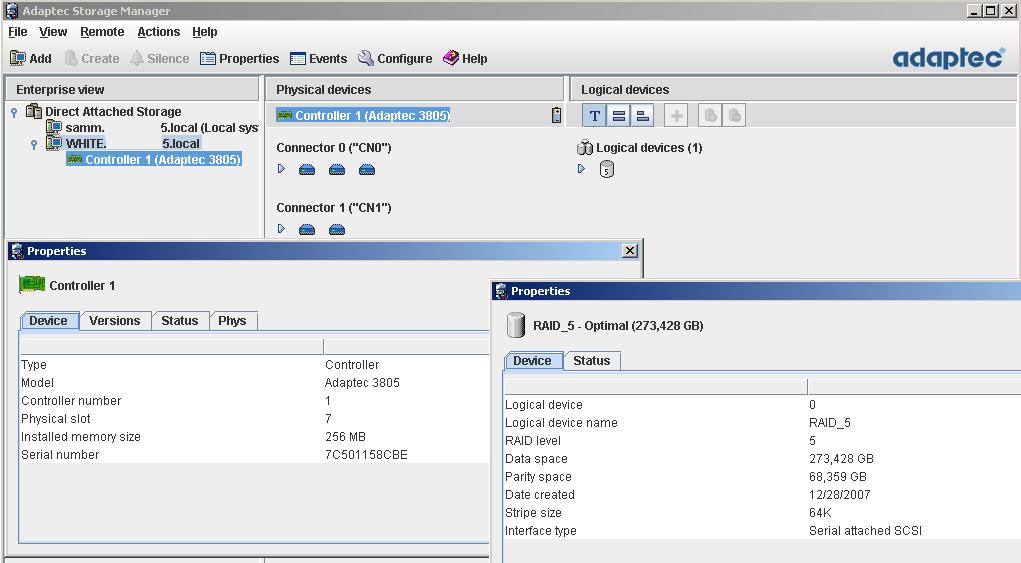Open the File menu
Image resolution: width=1021 pixels, height=563 pixels.
point(18,32)
